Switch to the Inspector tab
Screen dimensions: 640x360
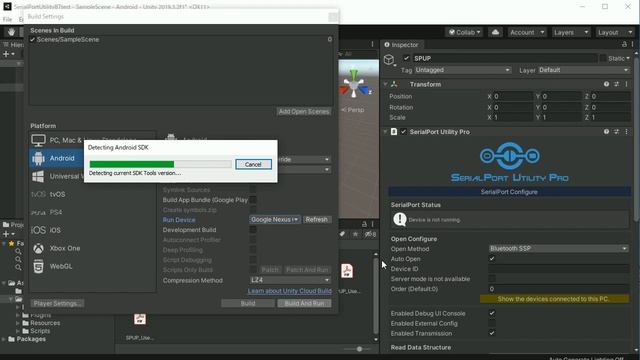pos(402,45)
